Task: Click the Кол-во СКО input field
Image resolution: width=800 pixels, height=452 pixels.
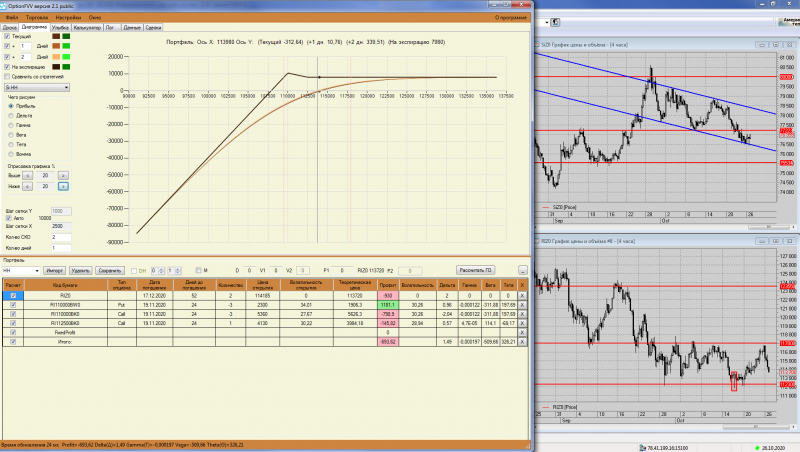Action: (x=61, y=237)
